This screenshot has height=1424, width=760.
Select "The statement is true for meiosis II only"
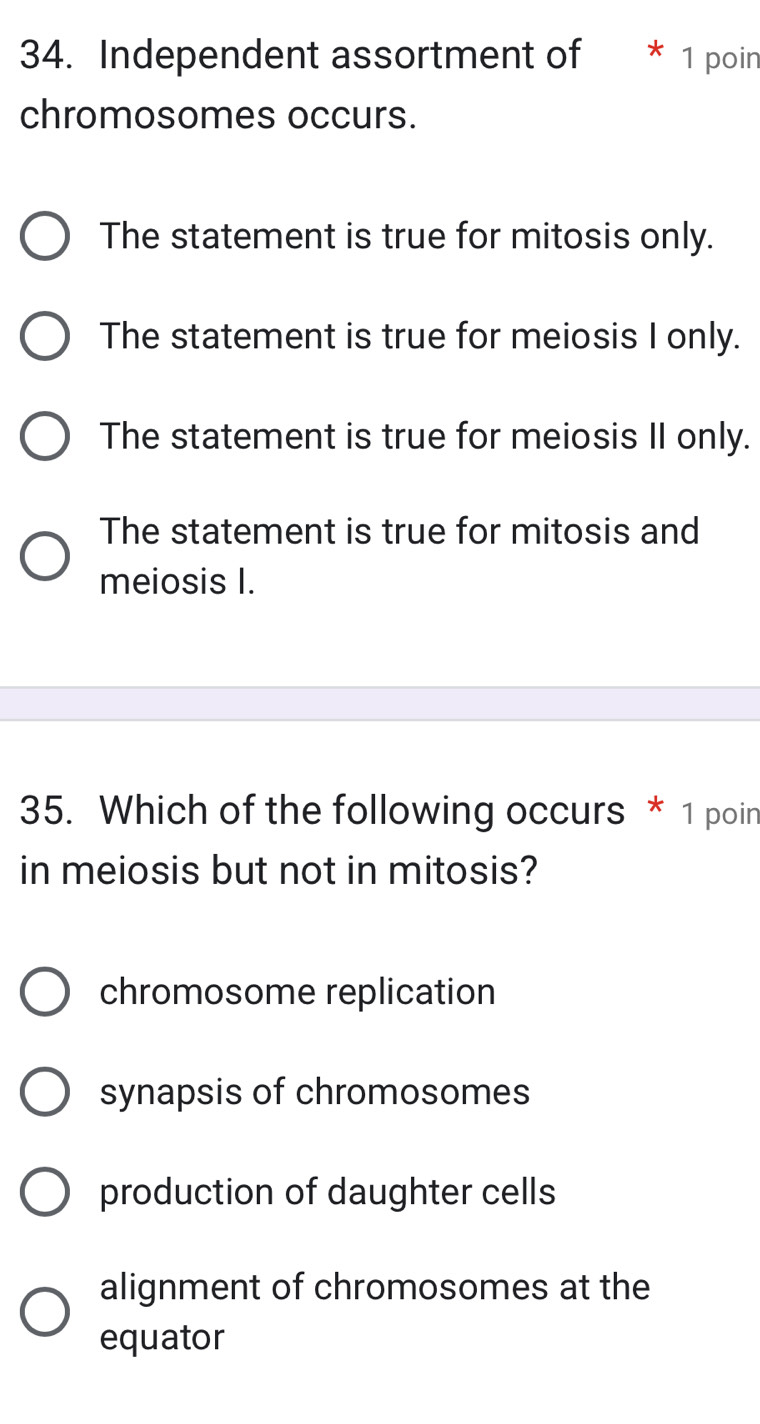click(45, 436)
